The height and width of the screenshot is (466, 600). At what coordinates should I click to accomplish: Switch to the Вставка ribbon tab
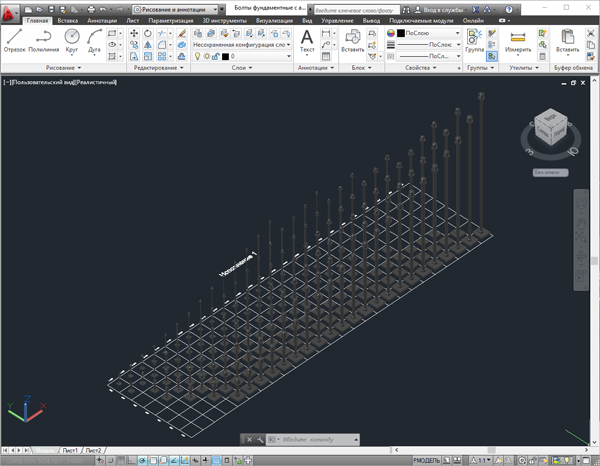69,20
